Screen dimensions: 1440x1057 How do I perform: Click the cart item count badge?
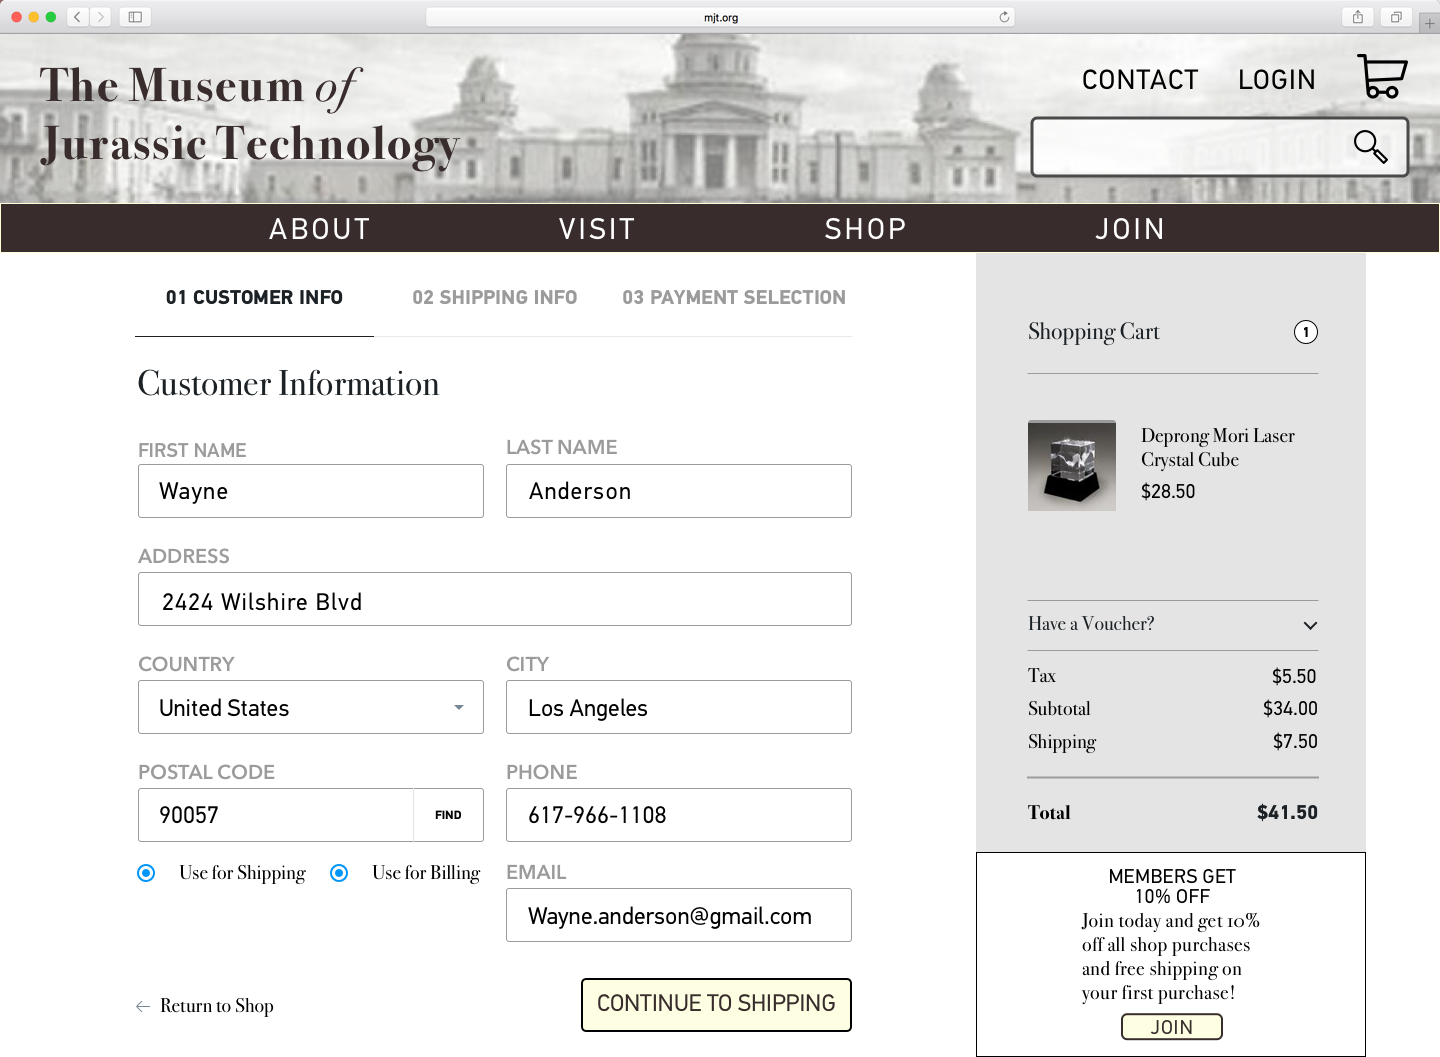tap(1306, 332)
